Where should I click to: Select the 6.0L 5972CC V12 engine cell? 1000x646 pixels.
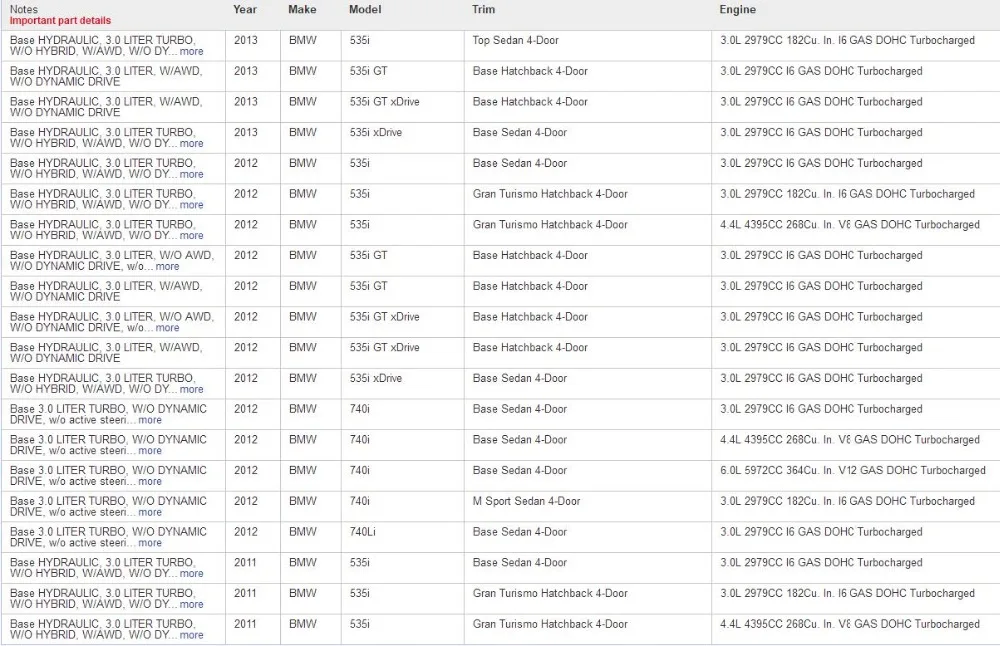click(856, 476)
